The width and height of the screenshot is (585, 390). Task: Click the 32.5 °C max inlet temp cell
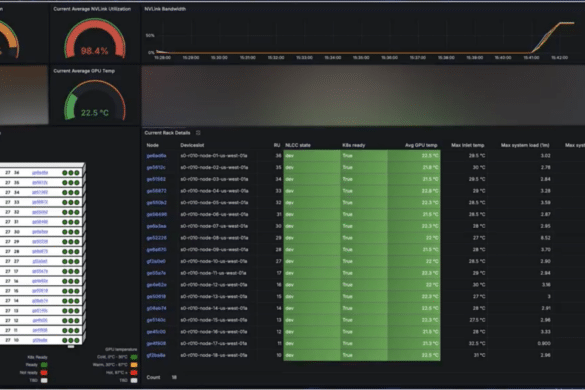477,343
